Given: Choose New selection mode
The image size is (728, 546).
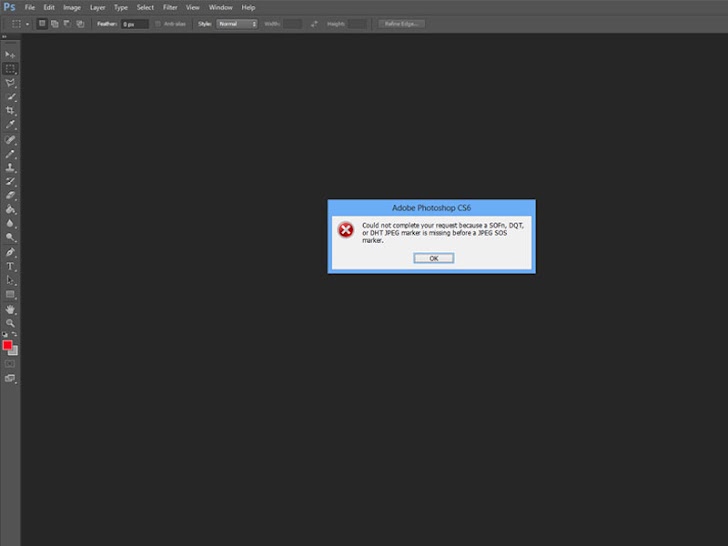Looking at the screenshot, I should point(42,24).
